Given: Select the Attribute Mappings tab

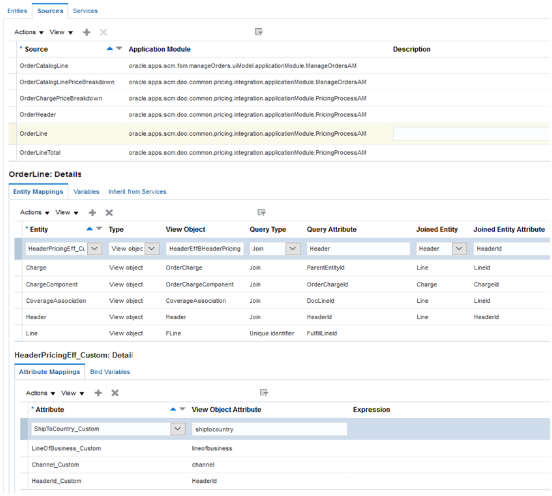Looking at the screenshot, I should coord(49,372).
